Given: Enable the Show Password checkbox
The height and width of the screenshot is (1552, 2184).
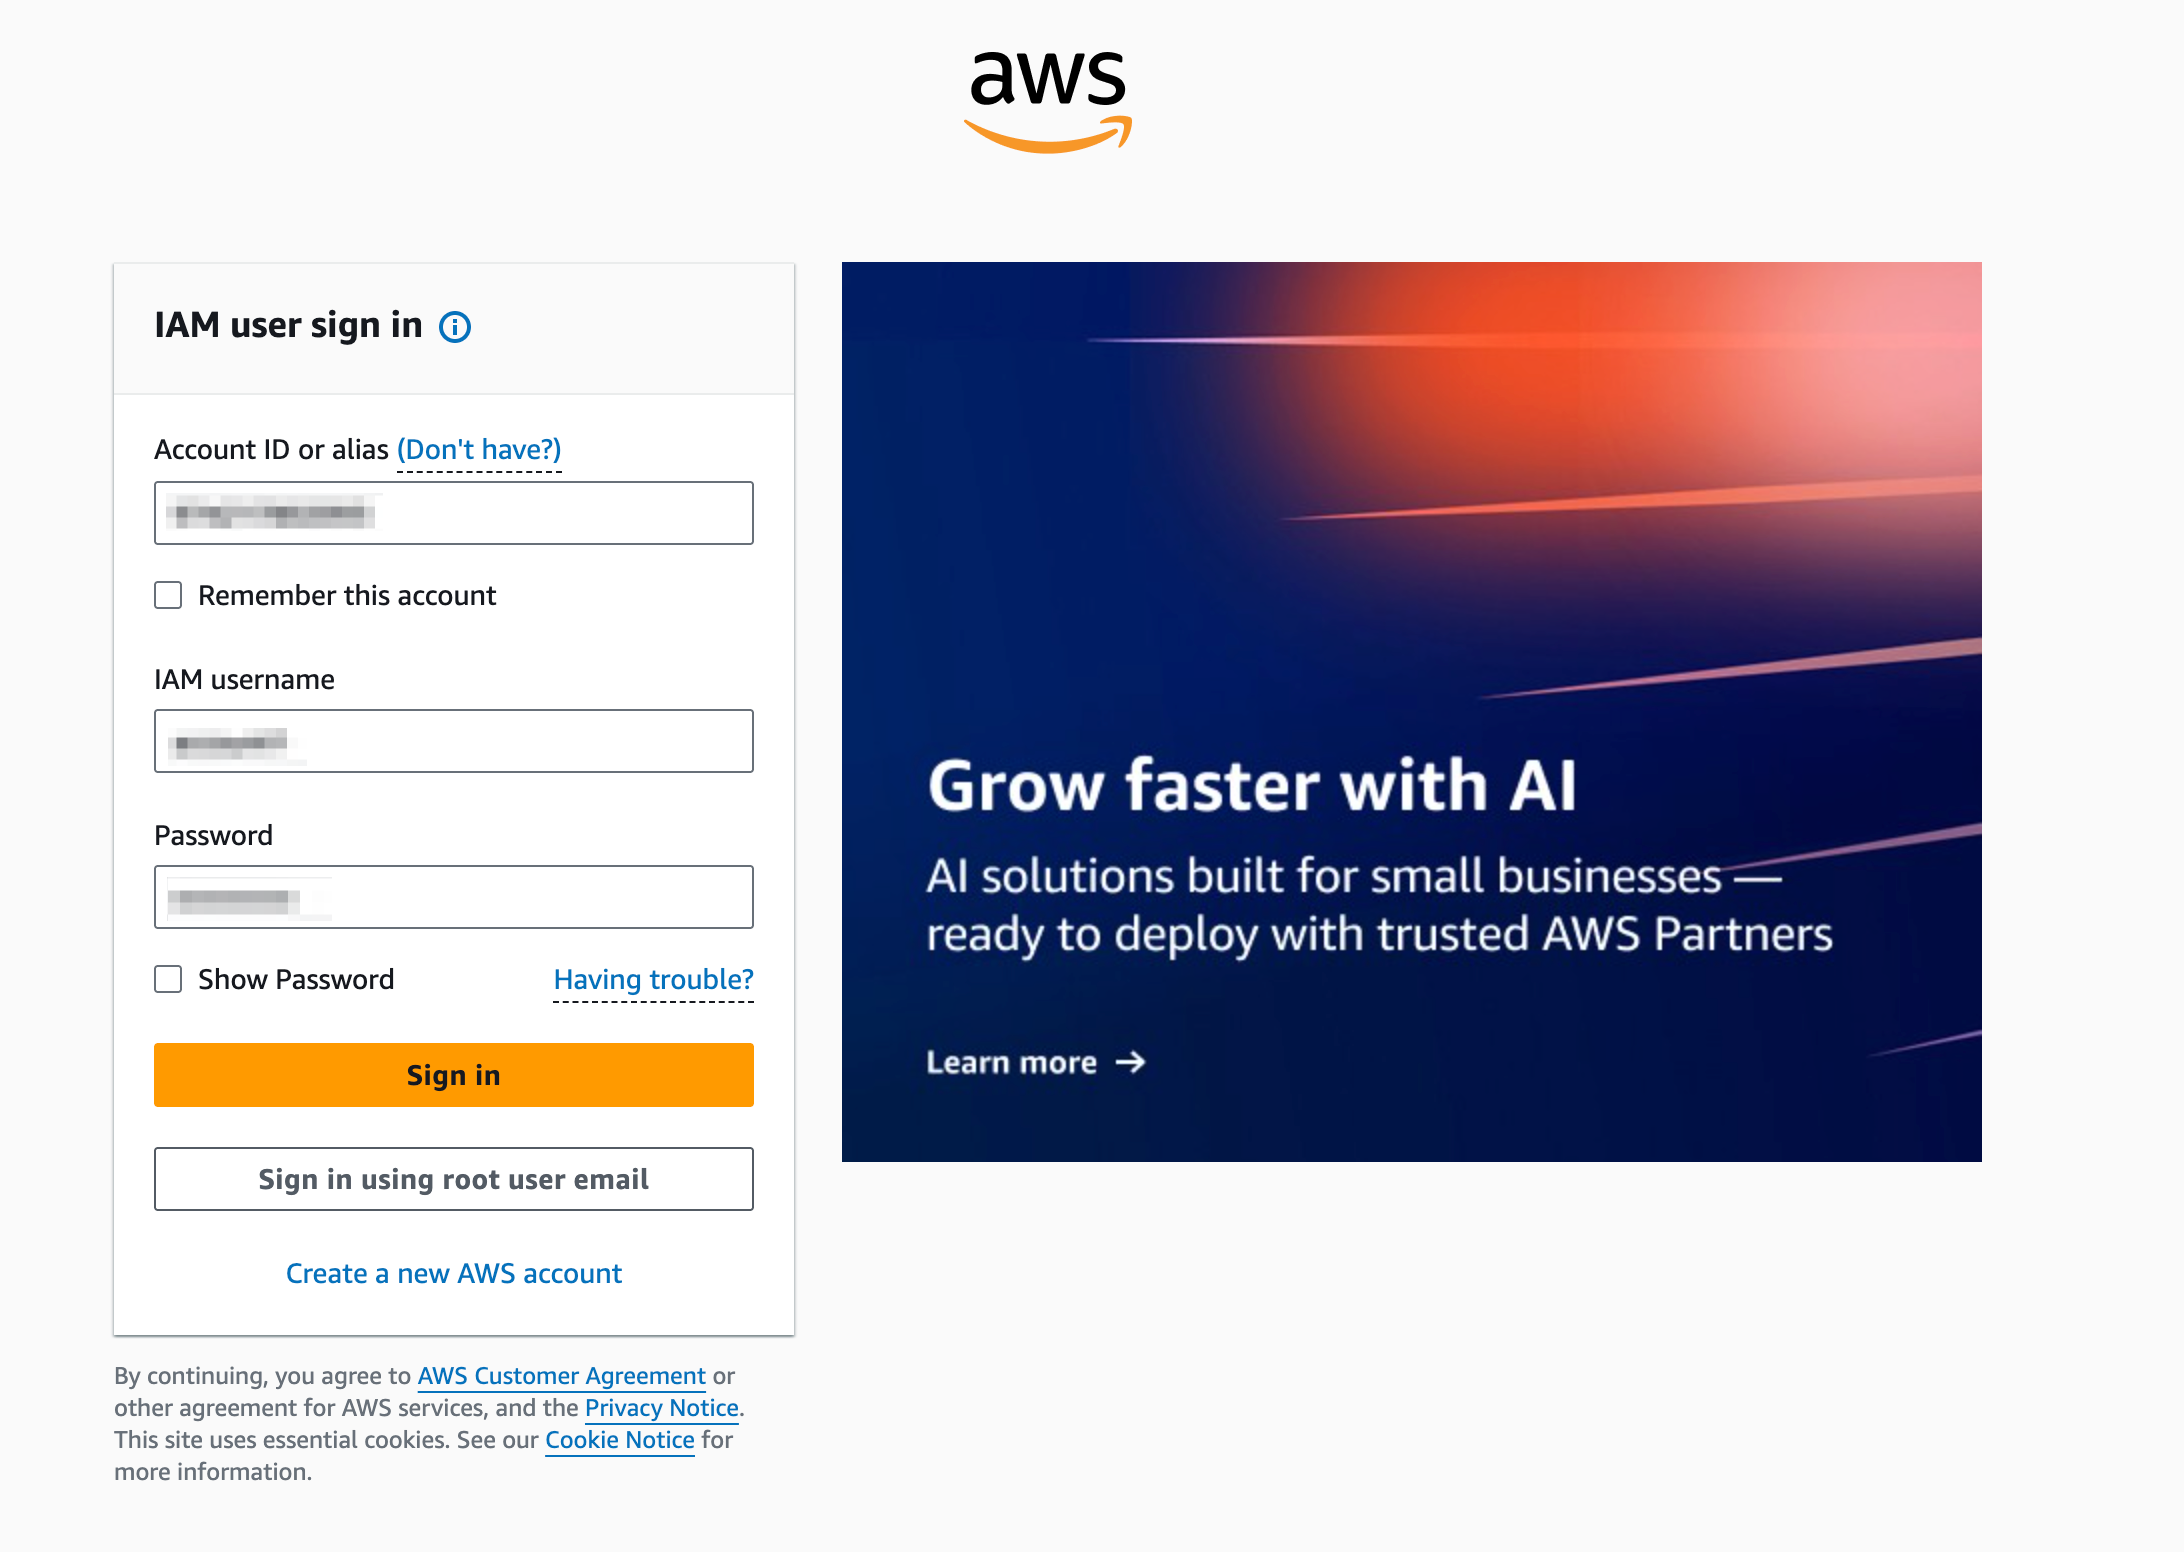Looking at the screenshot, I should click(x=168, y=979).
